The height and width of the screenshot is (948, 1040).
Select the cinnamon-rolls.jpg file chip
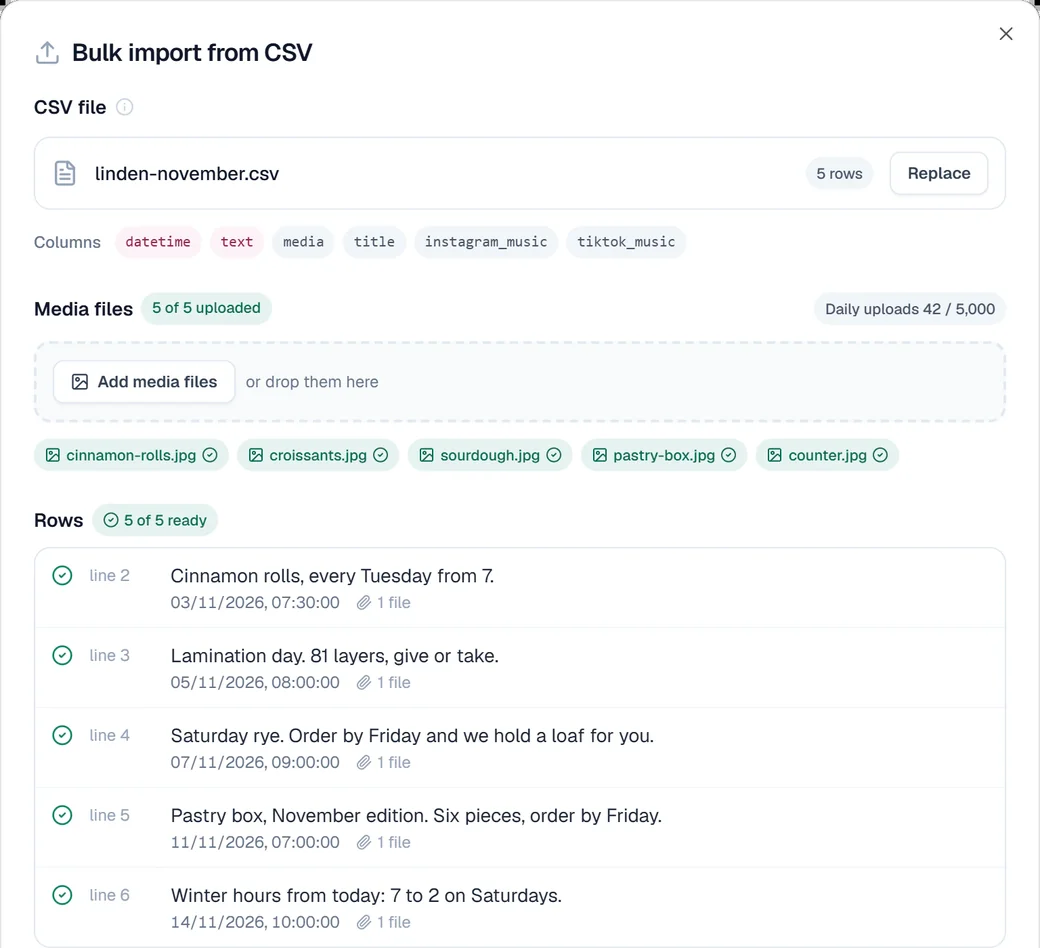(x=131, y=455)
